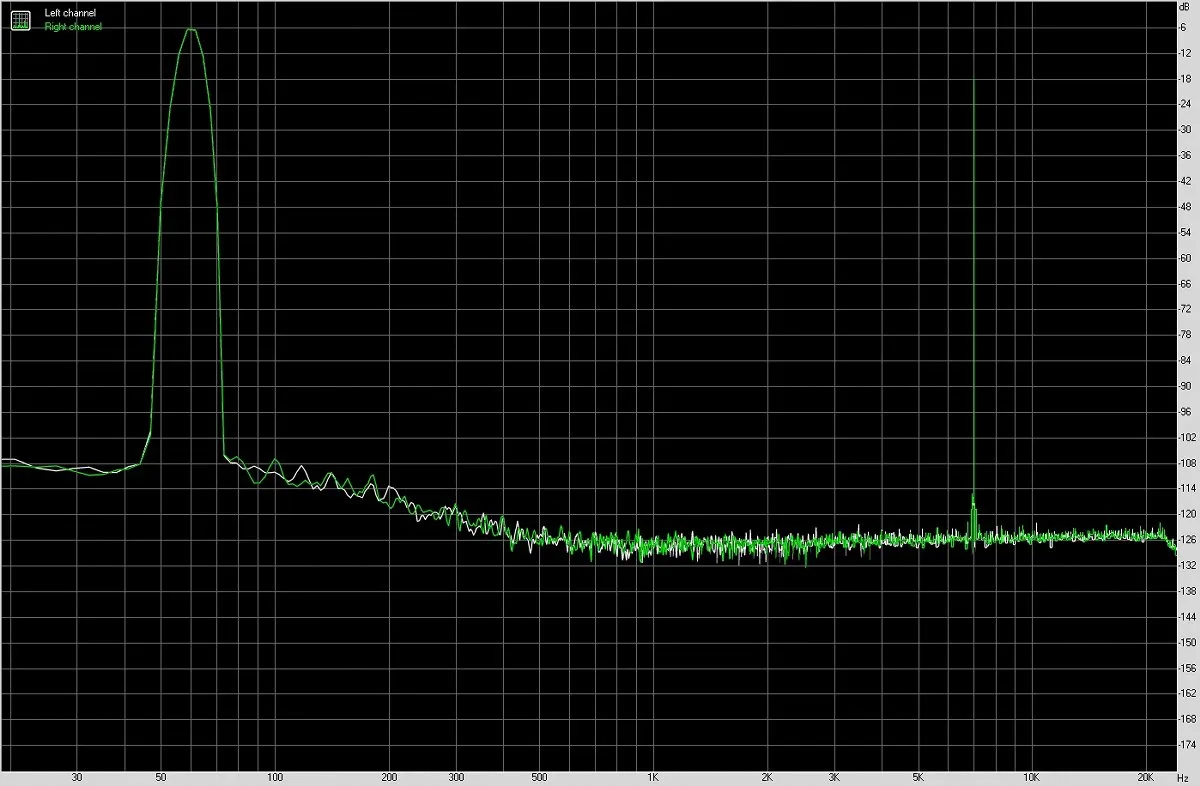Click the -24 dB scale value
Viewport: 1200px width, 786px height.
coord(1186,104)
